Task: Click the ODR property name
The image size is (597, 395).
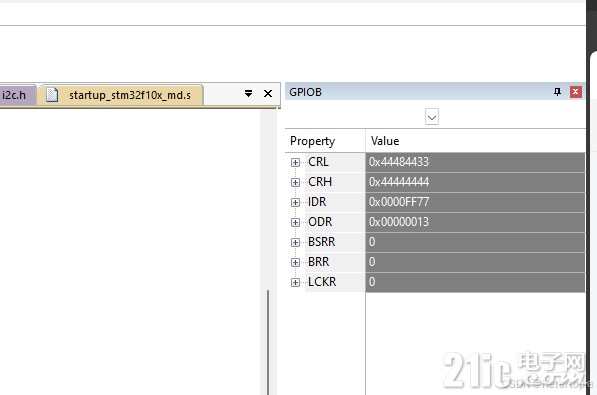Action: [320, 222]
